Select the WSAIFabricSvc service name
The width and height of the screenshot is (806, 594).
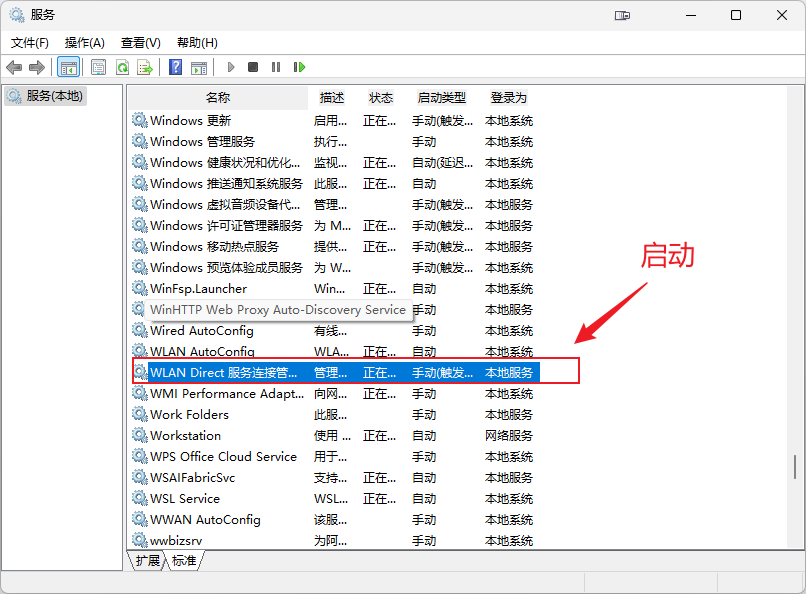(192, 478)
